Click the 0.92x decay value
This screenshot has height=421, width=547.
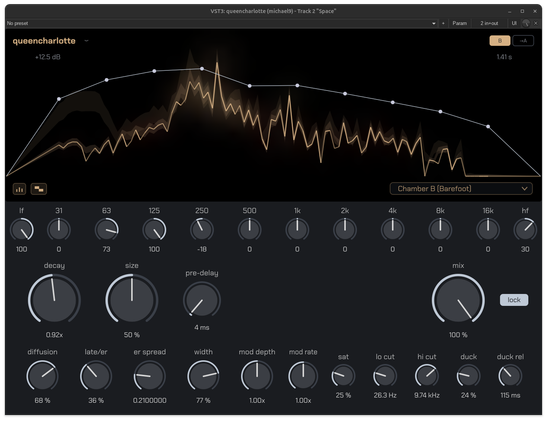(54, 335)
